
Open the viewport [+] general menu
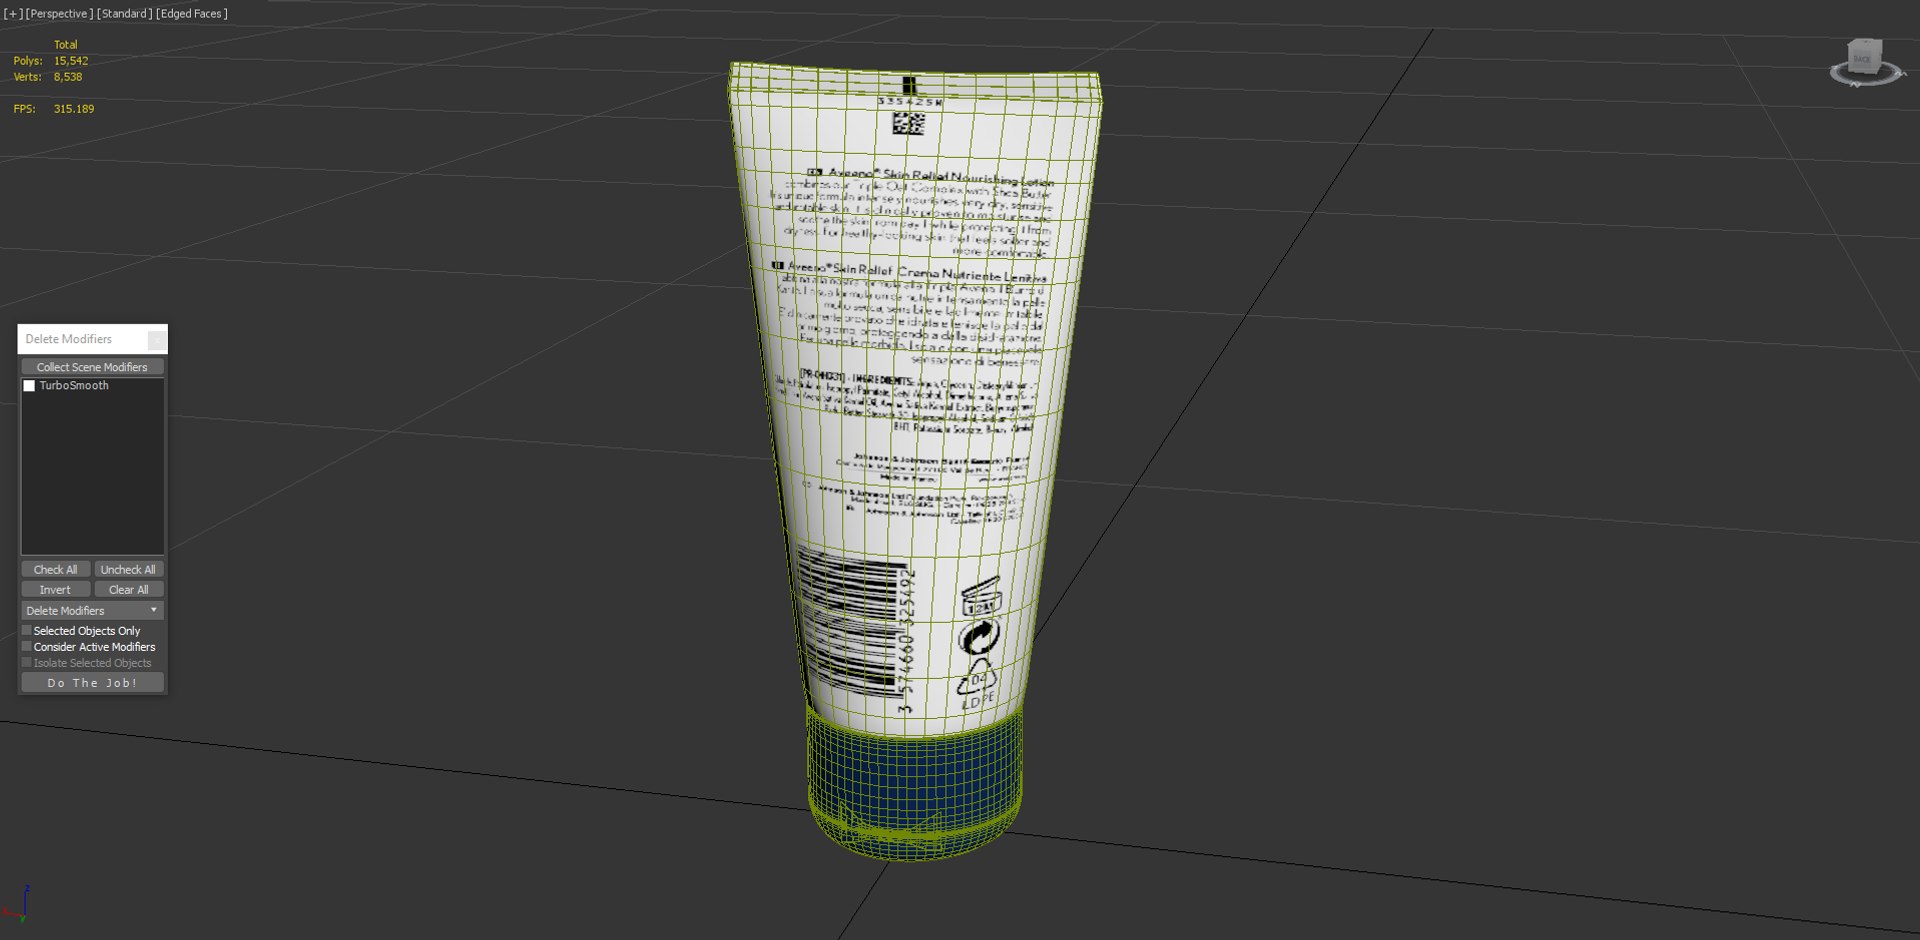click(13, 14)
